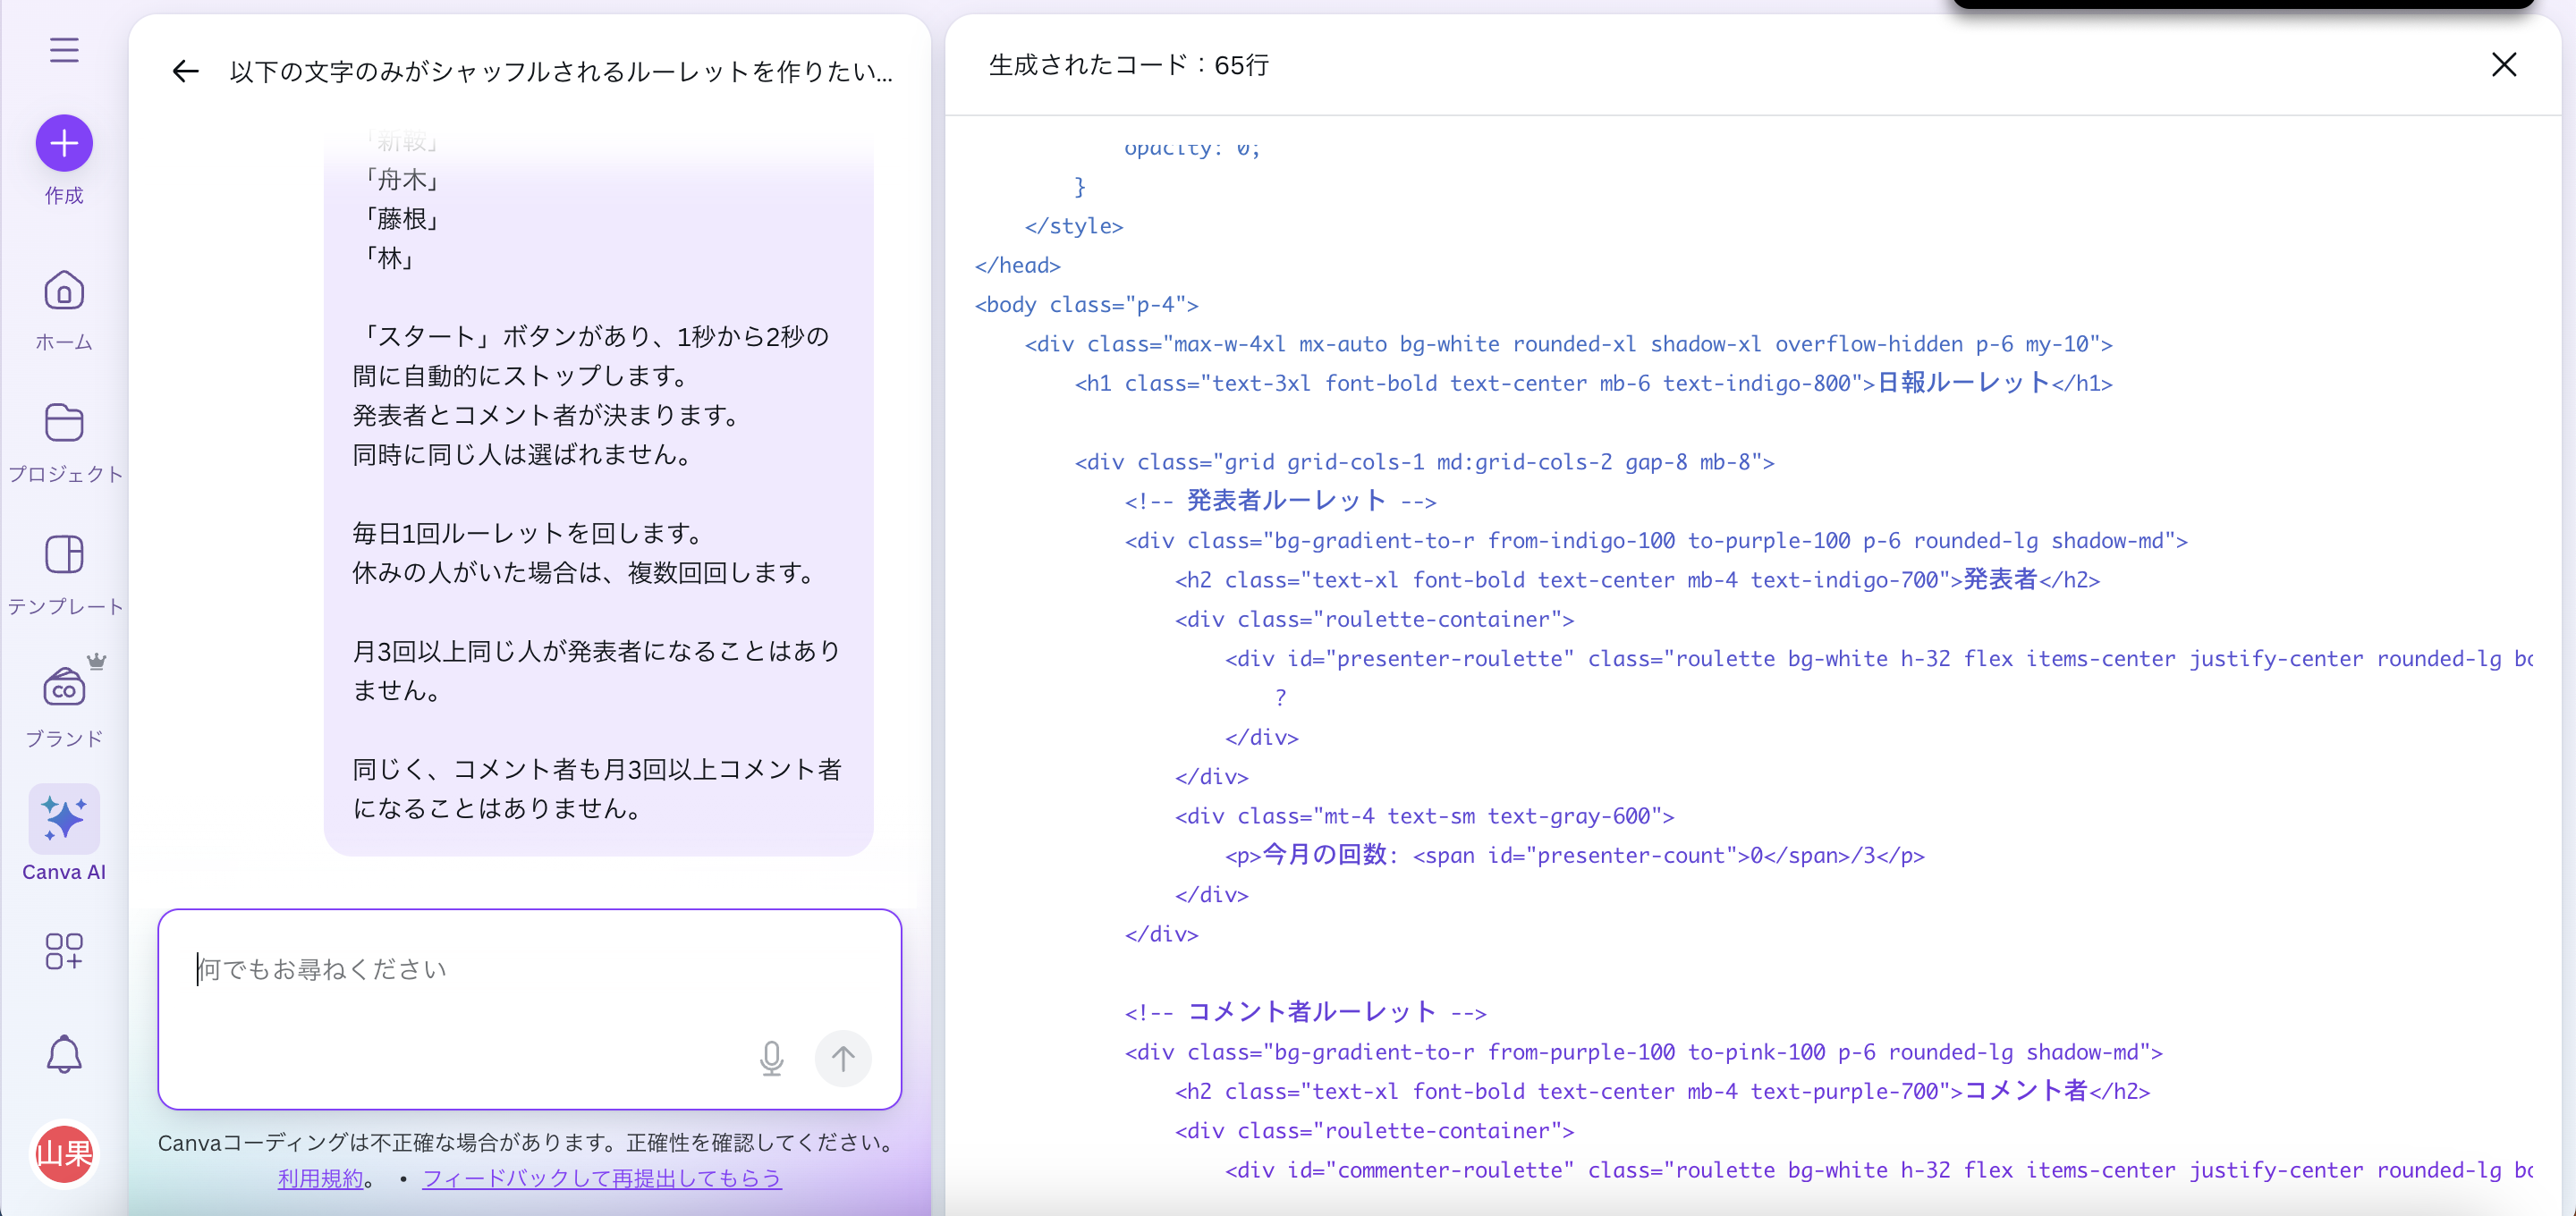The height and width of the screenshot is (1216, 2576).
Task: Open the apps grid icon
Action: point(64,951)
